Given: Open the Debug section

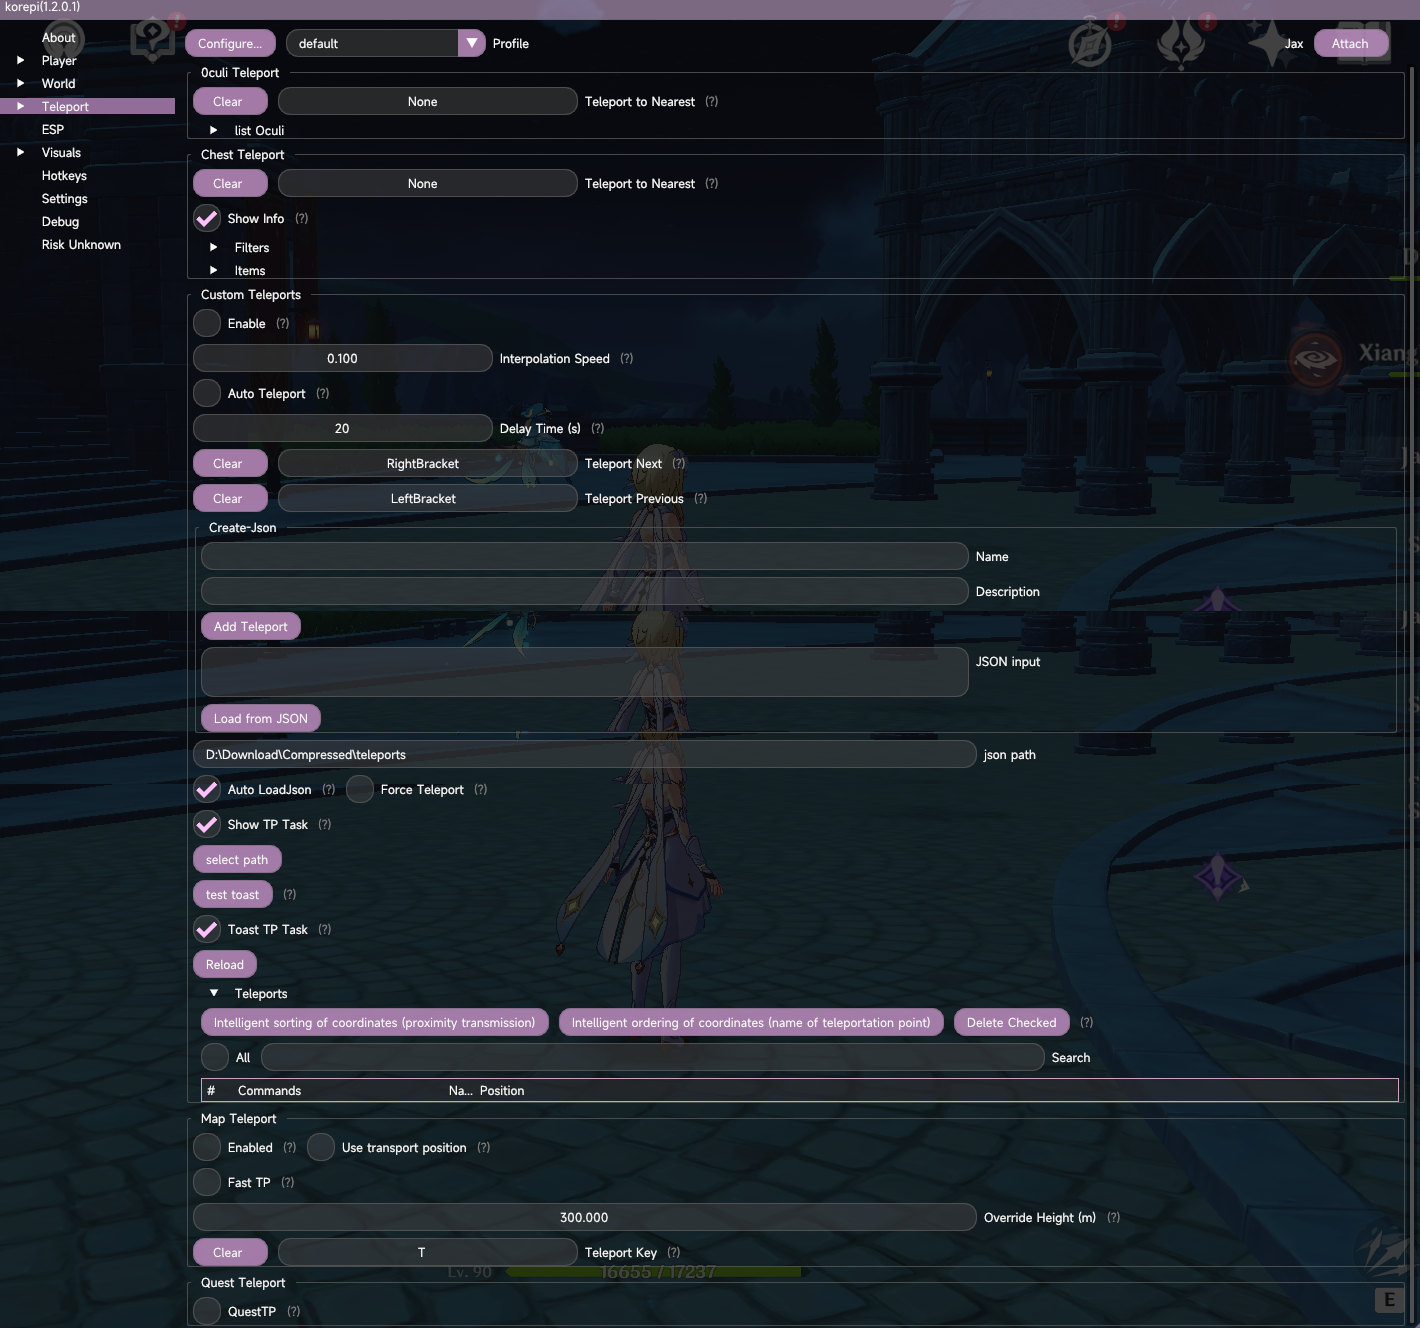Looking at the screenshot, I should coord(60,222).
